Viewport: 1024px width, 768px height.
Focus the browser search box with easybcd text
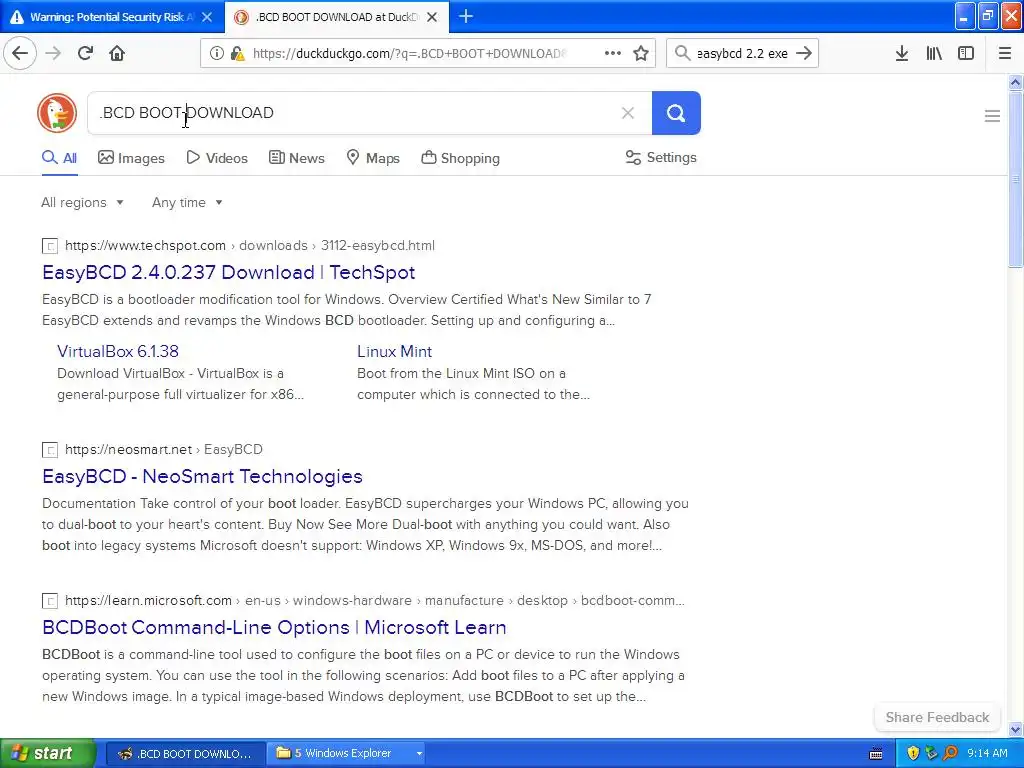[x=742, y=54]
